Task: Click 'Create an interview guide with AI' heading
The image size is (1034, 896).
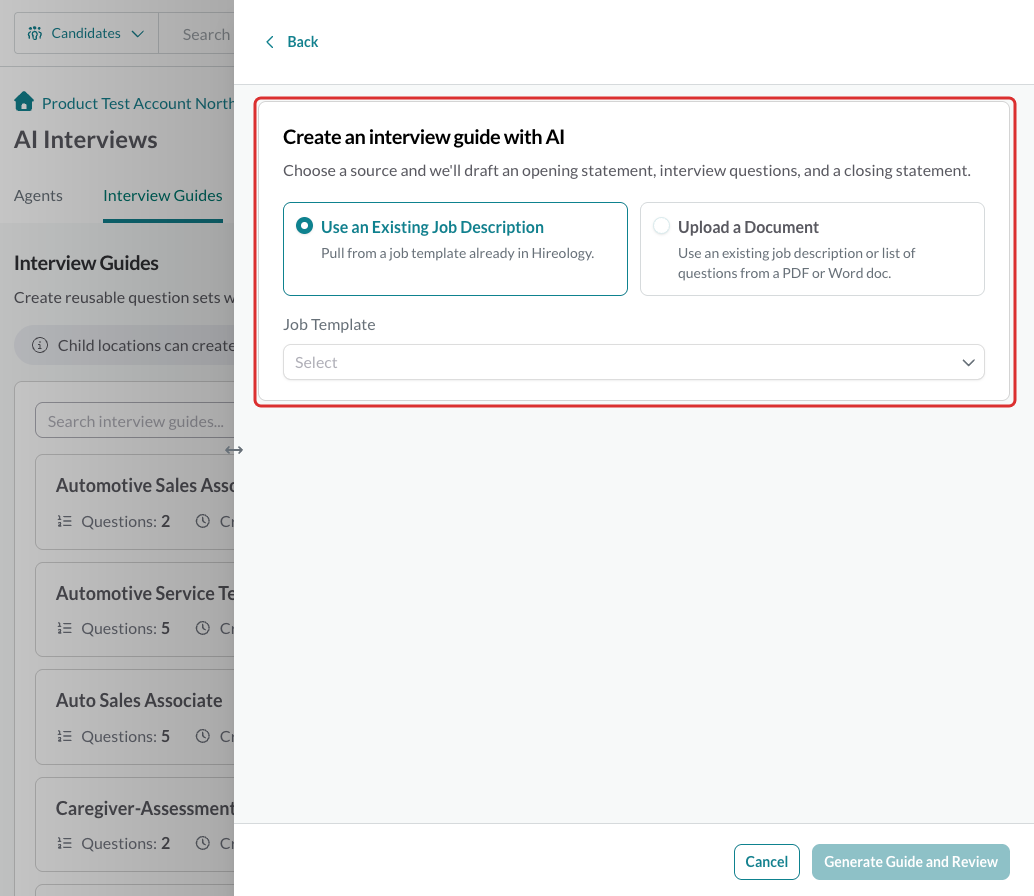Action: pyautogui.click(x=424, y=137)
